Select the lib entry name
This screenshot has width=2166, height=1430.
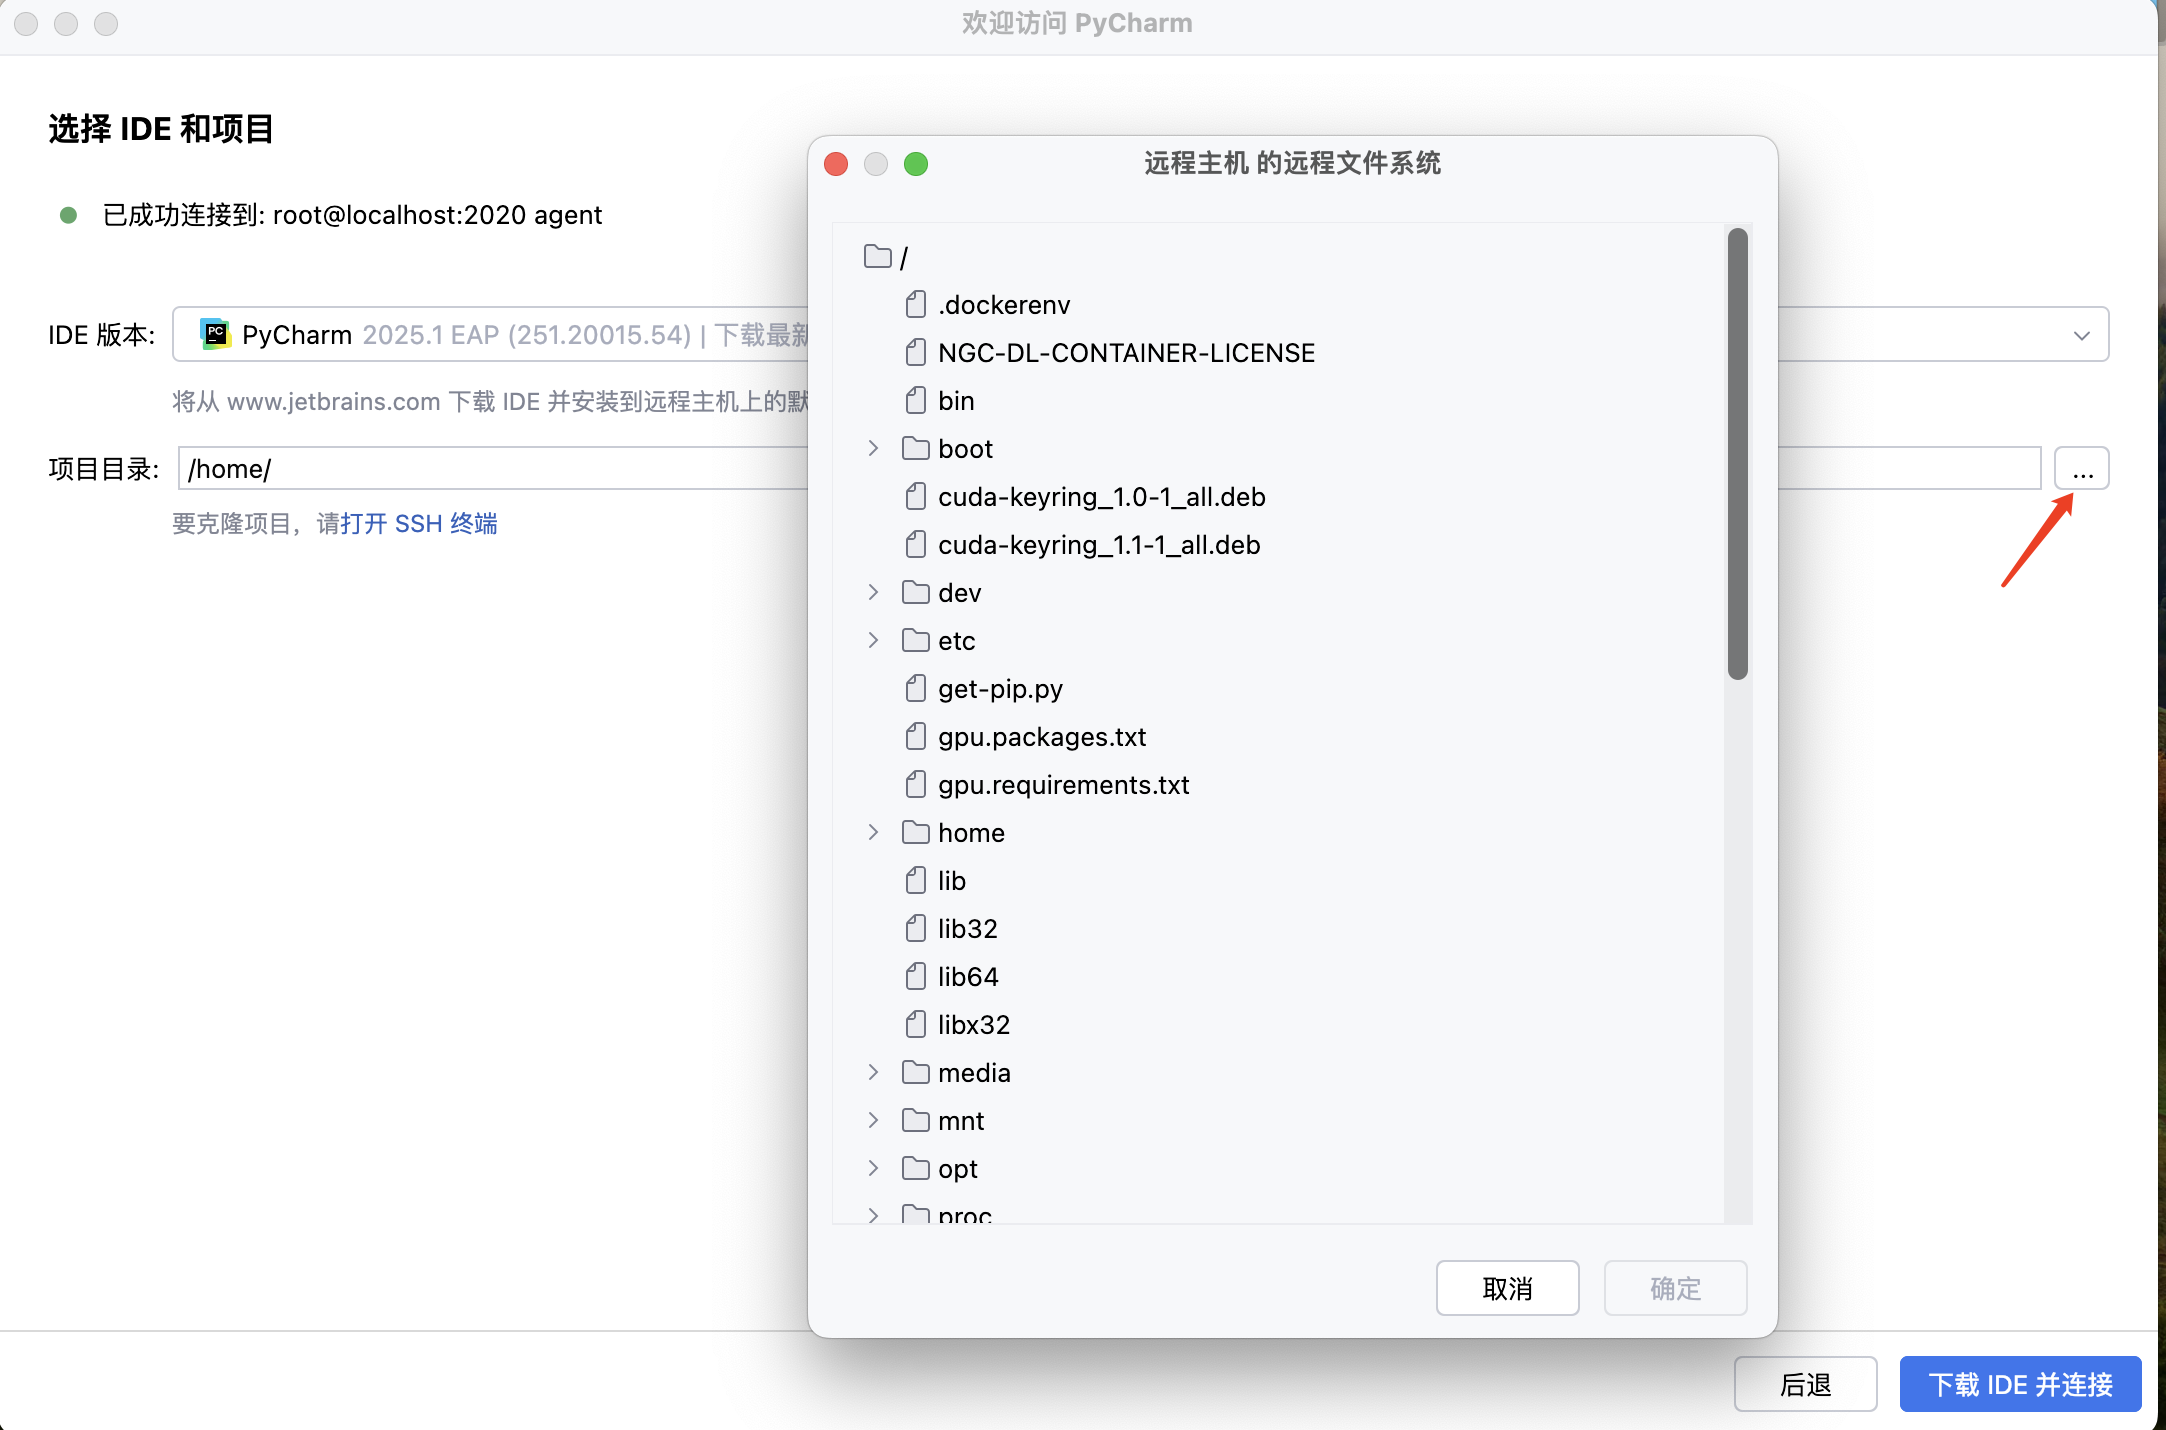pyautogui.click(x=952, y=881)
